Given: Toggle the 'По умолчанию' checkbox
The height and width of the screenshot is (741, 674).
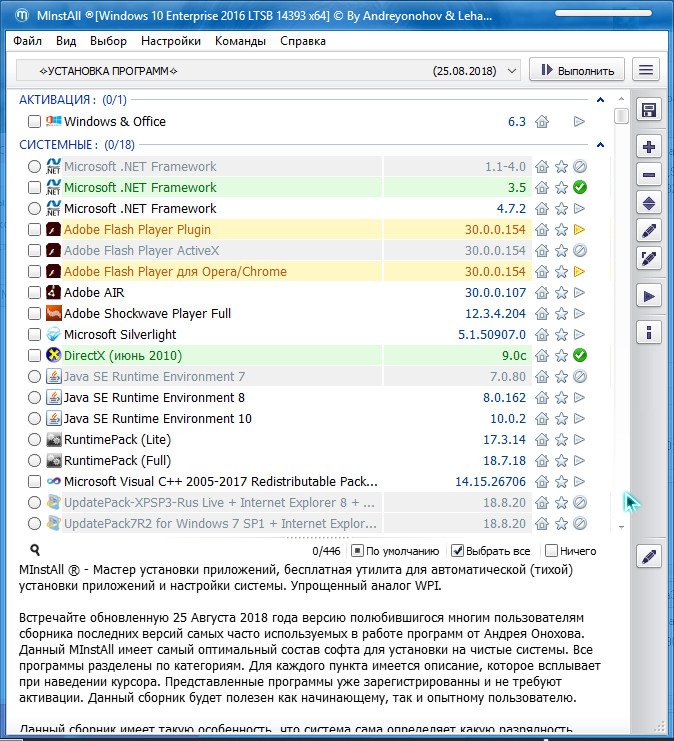Looking at the screenshot, I should click(x=357, y=551).
